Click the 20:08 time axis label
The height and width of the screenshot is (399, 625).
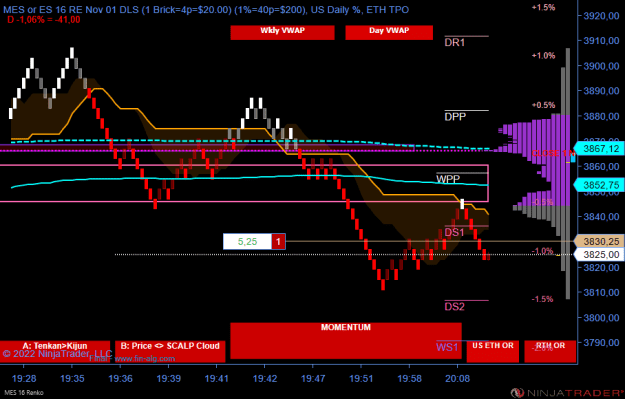[457, 378]
